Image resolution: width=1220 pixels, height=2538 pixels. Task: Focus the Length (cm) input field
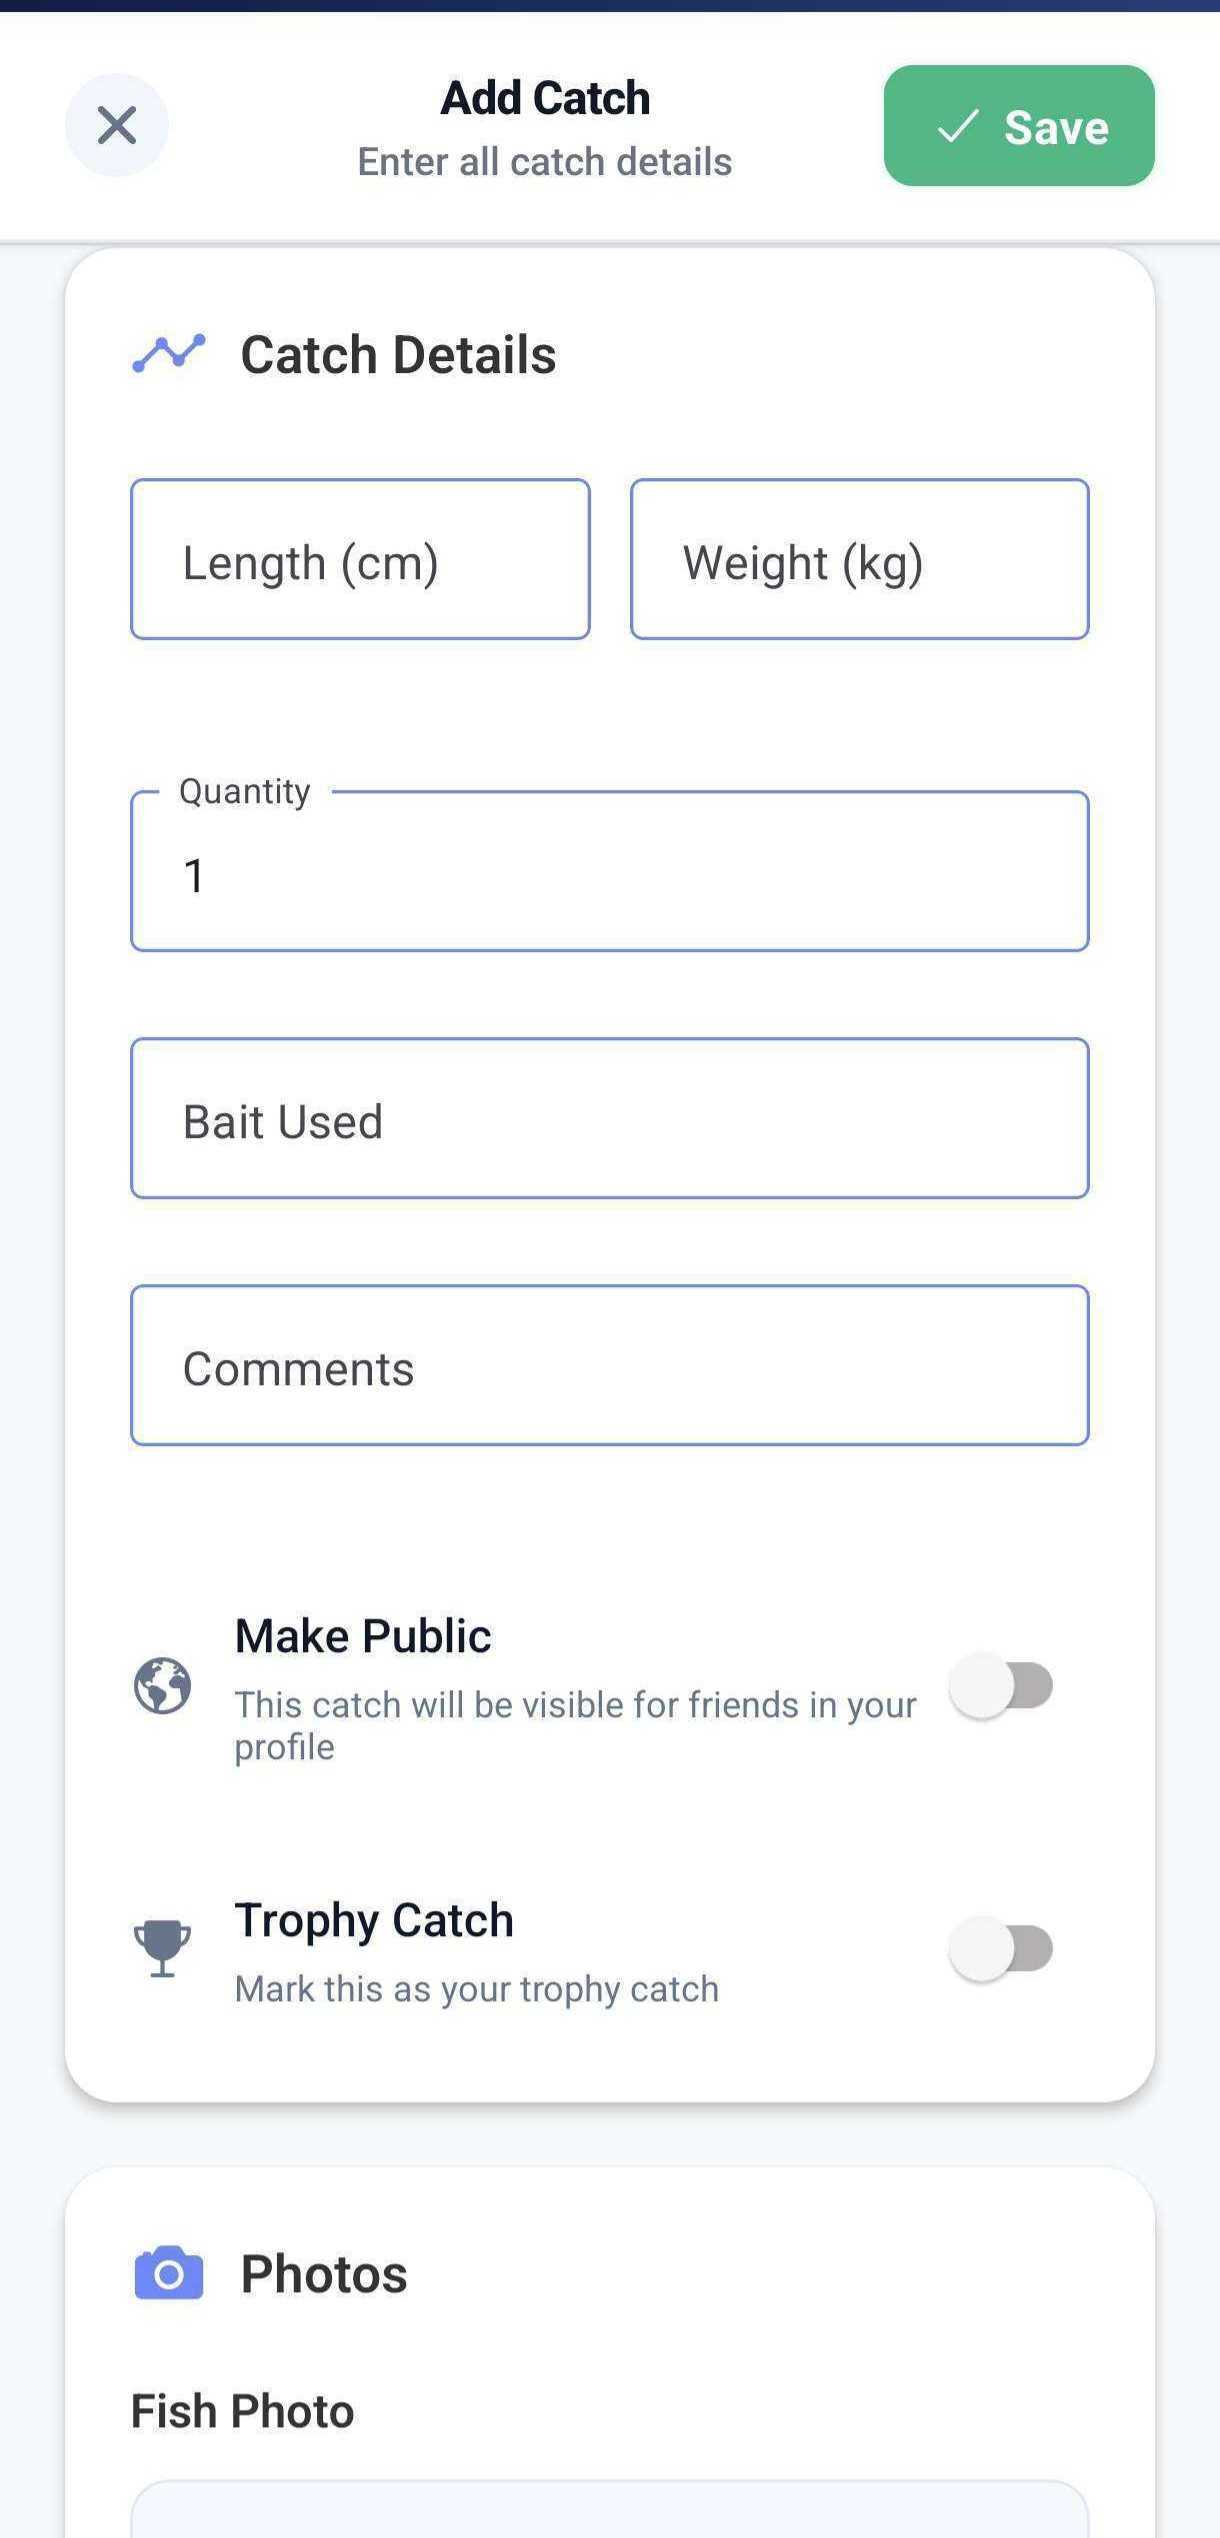pos(360,560)
